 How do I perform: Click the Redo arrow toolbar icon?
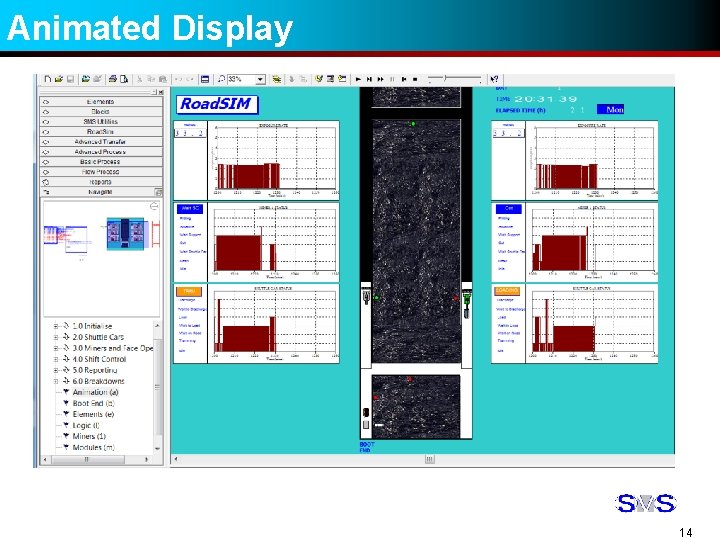[190, 79]
